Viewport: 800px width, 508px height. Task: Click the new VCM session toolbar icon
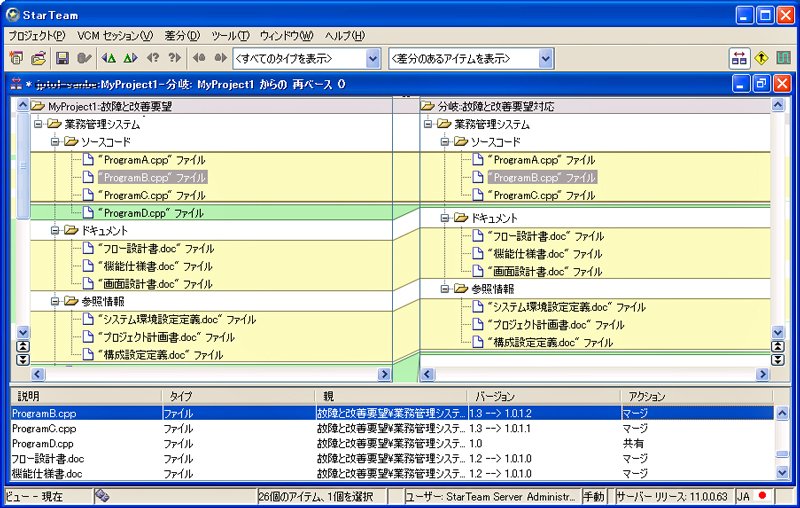pyautogui.click(x=16, y=58)
